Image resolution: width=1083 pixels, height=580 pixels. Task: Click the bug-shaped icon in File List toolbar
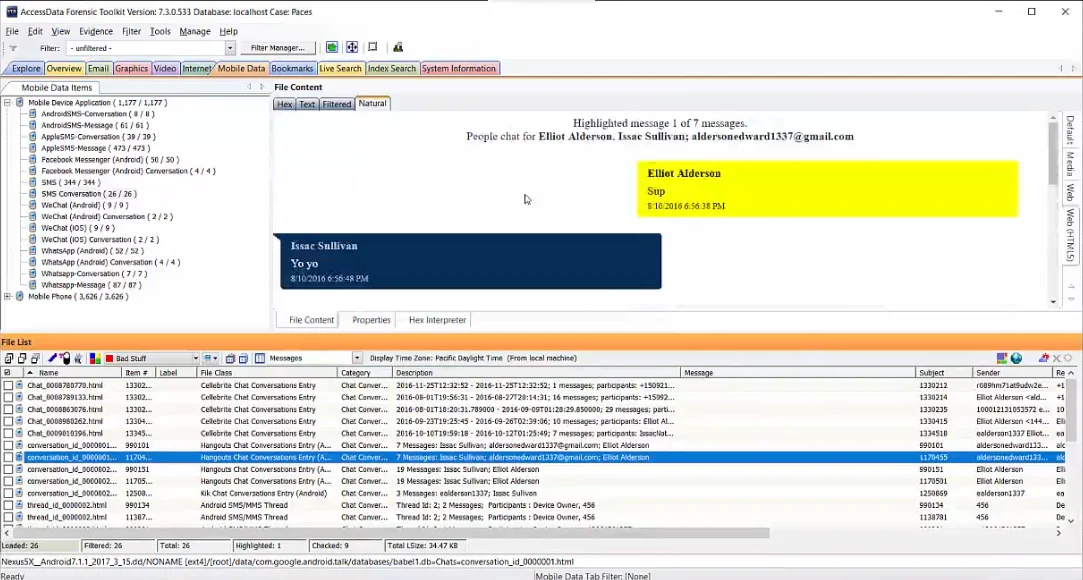click(78, 358)
